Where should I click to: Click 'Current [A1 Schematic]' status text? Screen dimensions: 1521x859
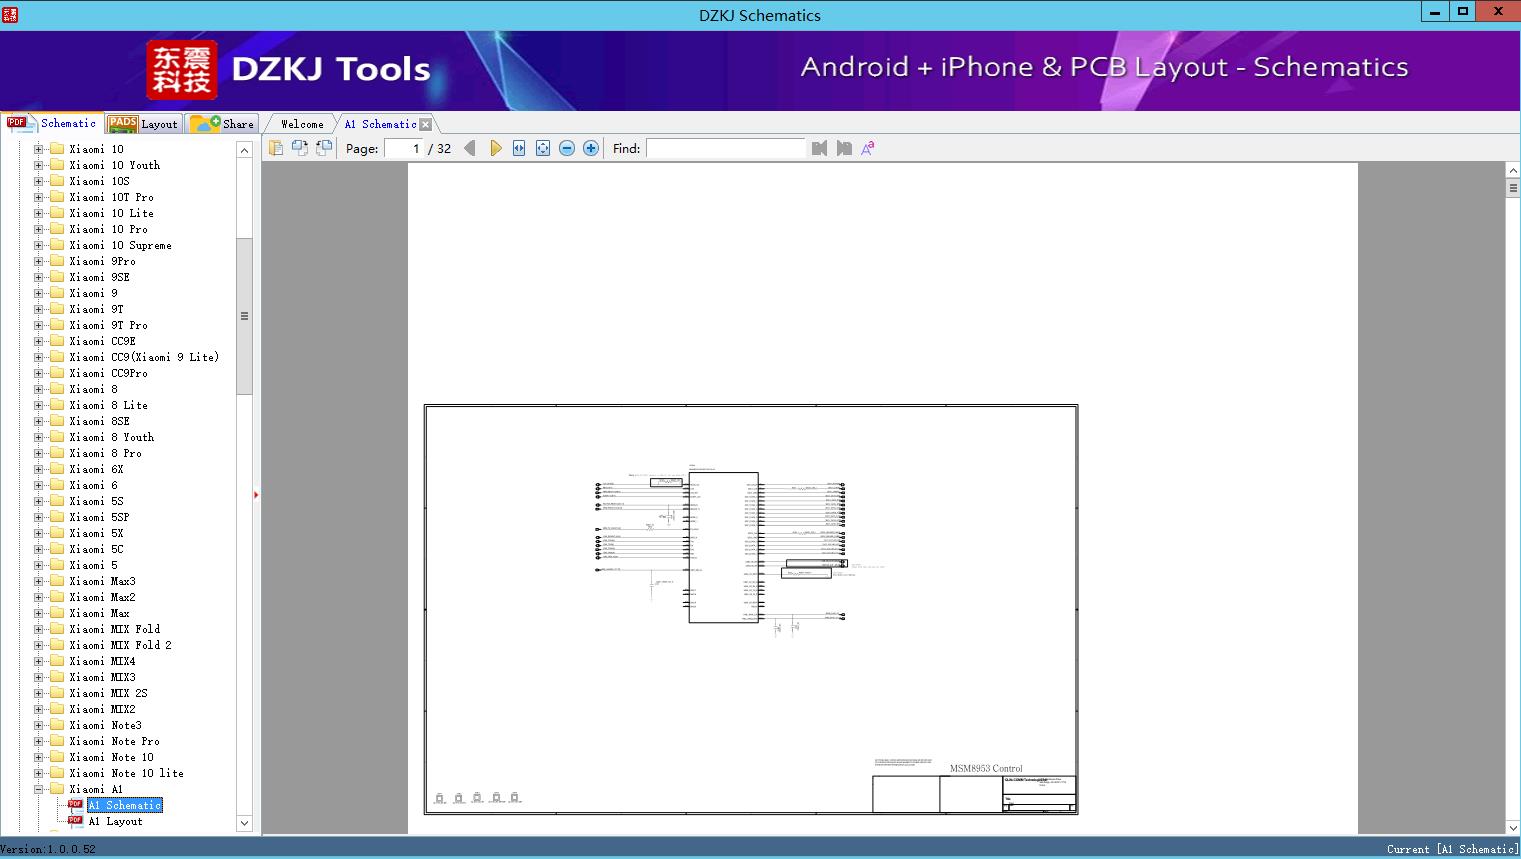[x=1452, y=849]
